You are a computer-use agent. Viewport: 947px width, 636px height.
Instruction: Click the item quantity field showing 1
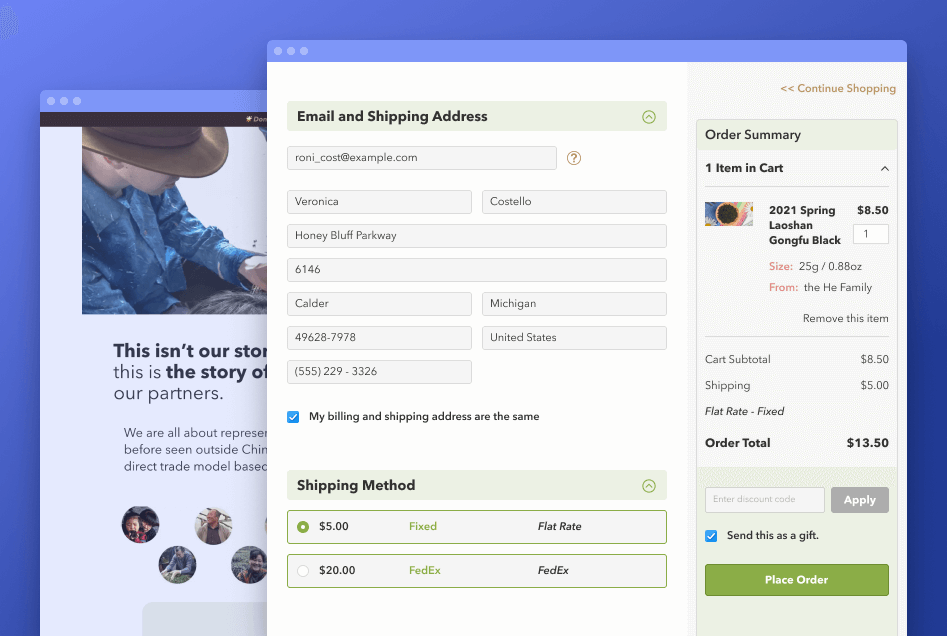(x=870, y=233)
